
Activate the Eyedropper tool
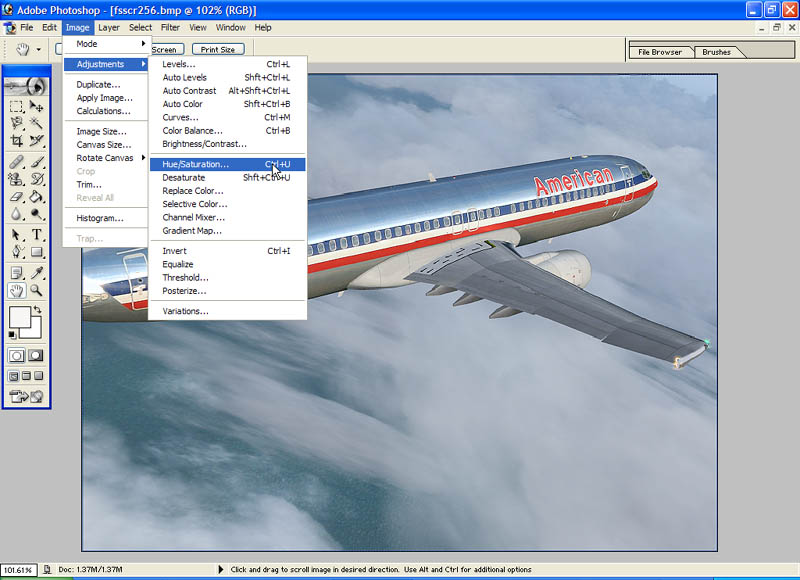[x=37, y=272]
